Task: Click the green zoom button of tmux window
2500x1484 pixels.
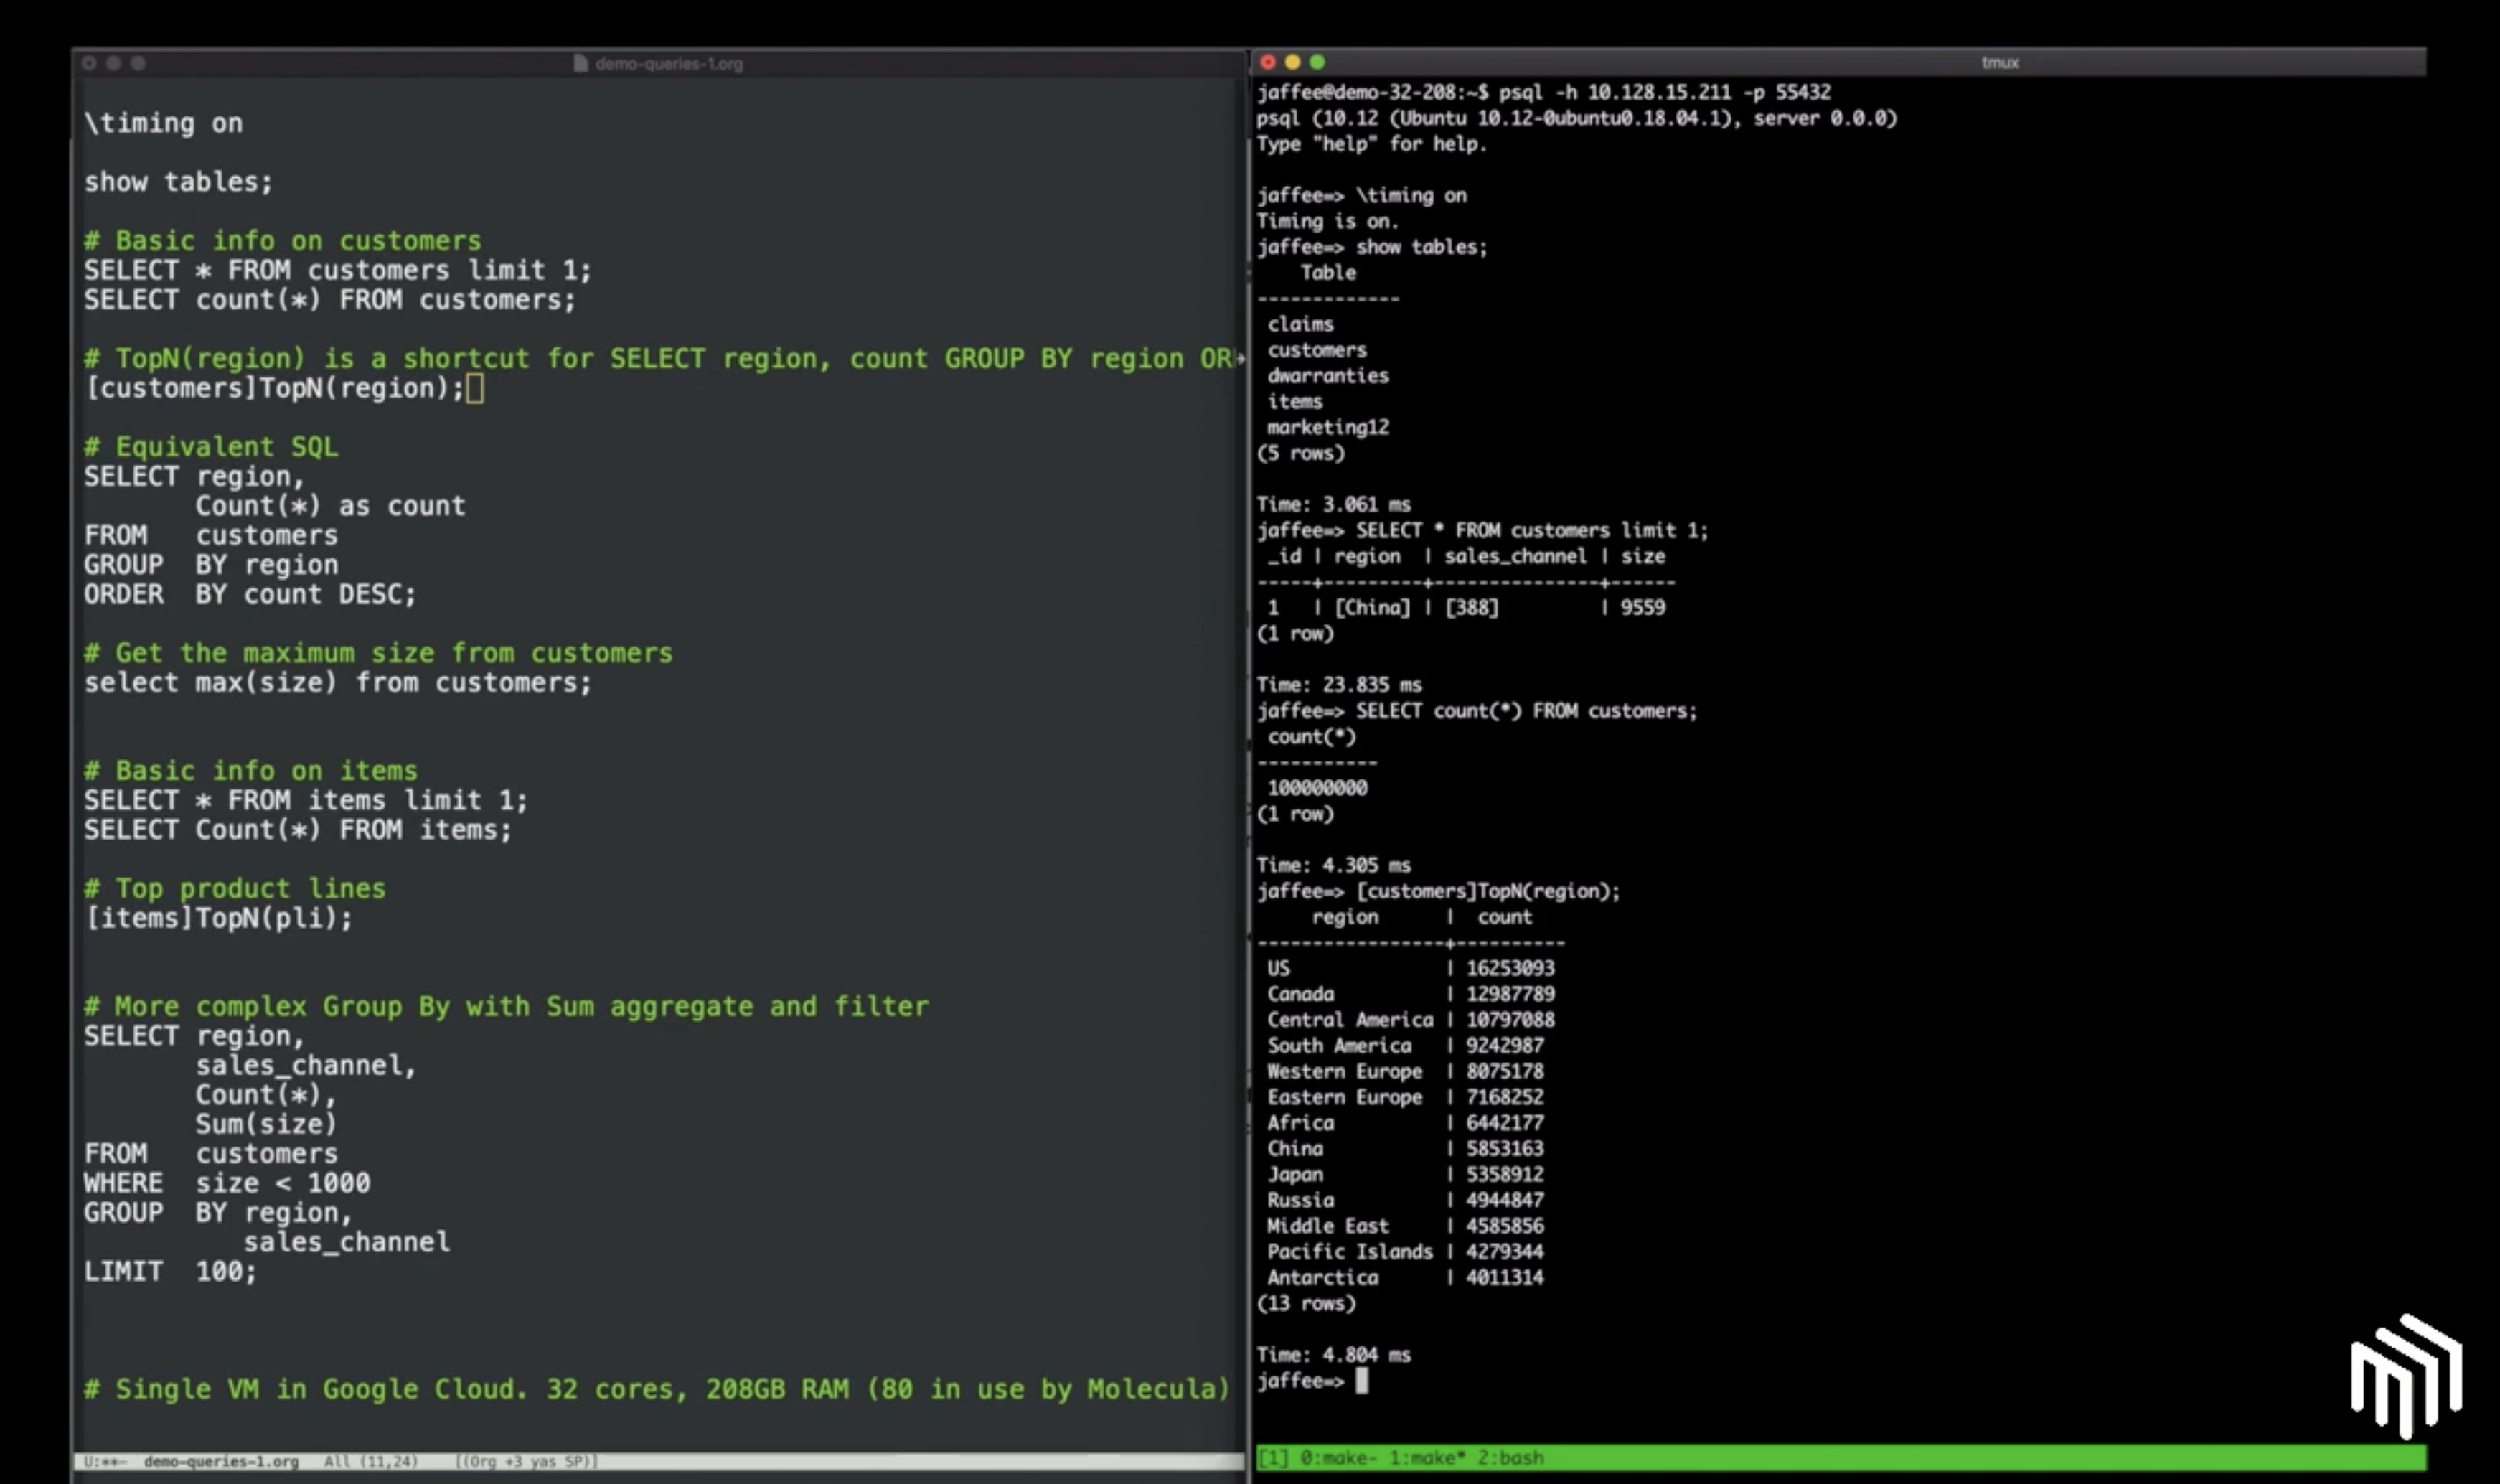Action: tap(1317, 62)
